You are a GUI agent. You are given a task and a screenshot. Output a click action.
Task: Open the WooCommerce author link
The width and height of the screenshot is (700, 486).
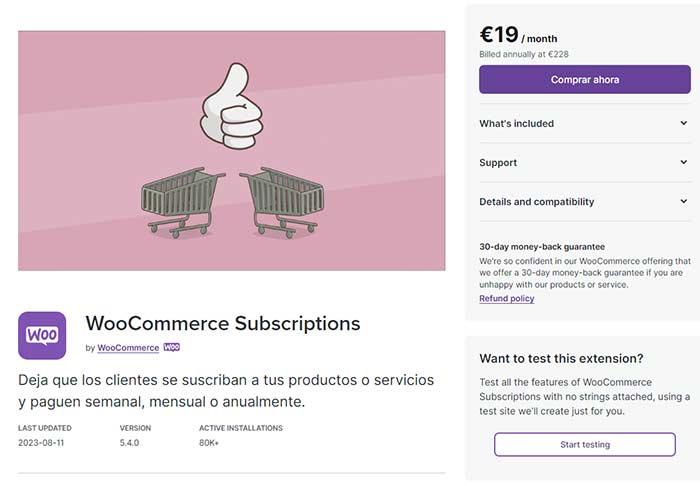(128, 348)
